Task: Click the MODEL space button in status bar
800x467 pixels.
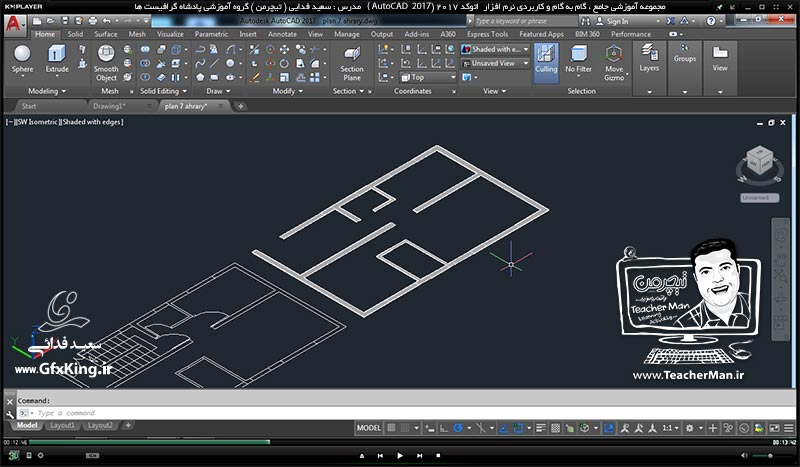Action: (369, 428)
